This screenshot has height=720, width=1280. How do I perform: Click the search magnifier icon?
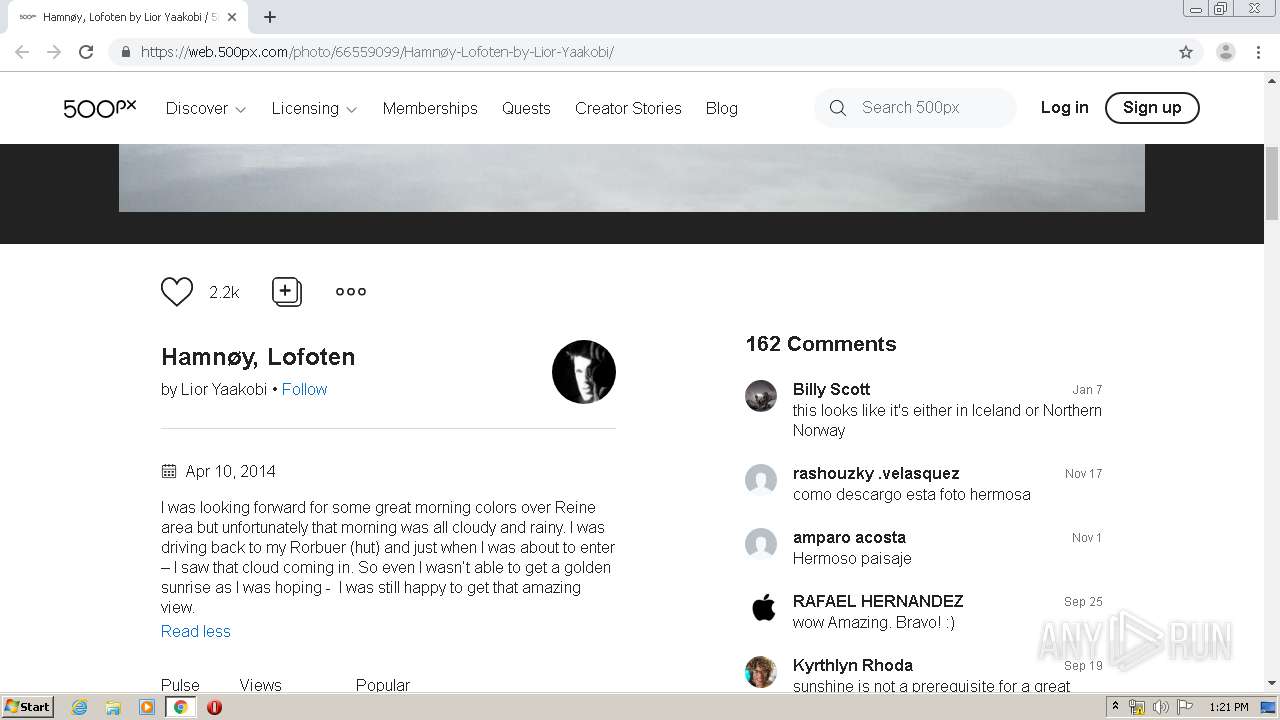point(838,108)
